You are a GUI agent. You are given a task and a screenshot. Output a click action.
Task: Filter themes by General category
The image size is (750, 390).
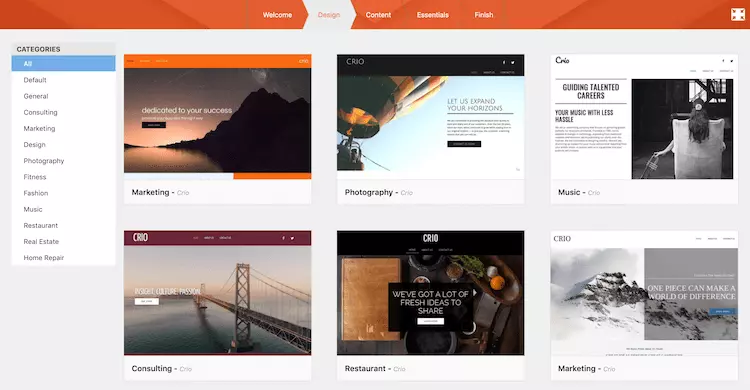64,96
